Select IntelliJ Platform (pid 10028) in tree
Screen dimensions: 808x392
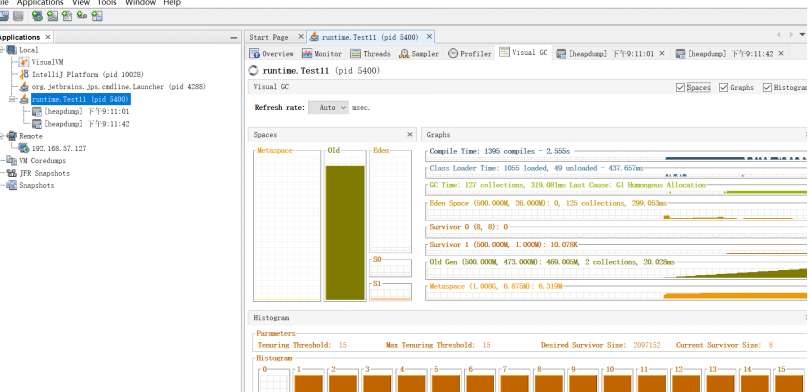pos(88,74)
